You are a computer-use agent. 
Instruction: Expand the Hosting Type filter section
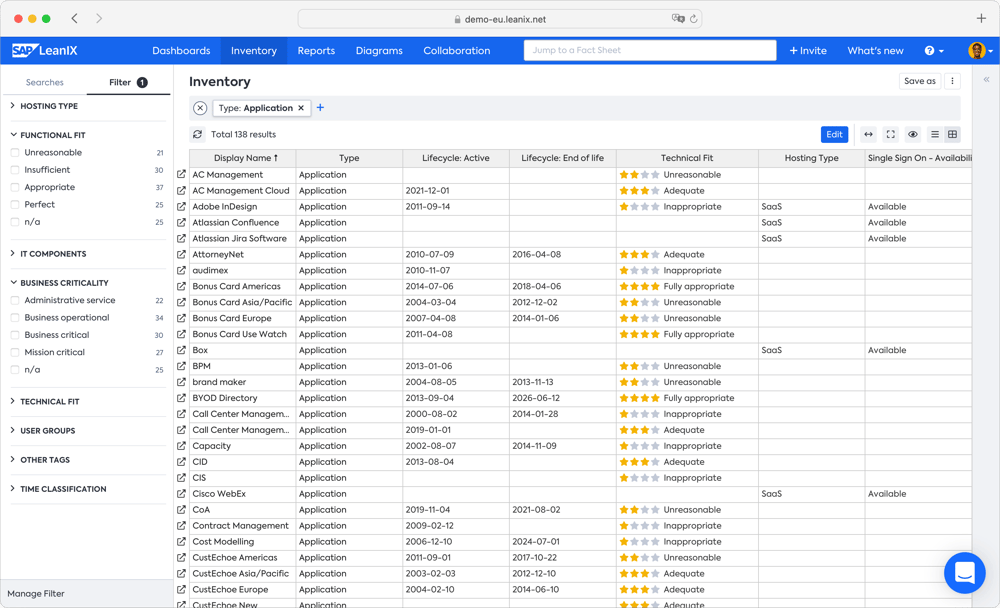(x=48, y=106)
